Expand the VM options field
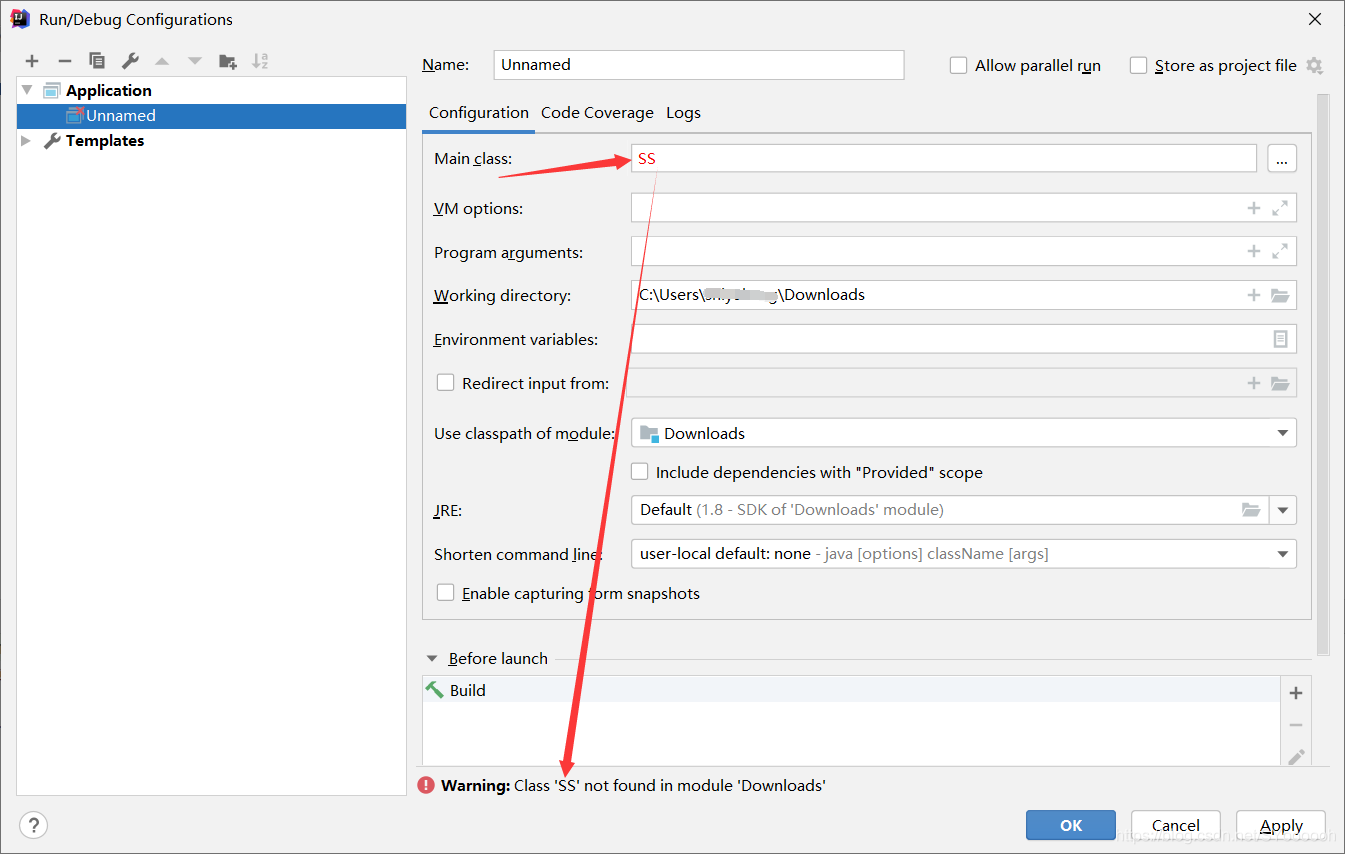 click(x=1280, y=209)
